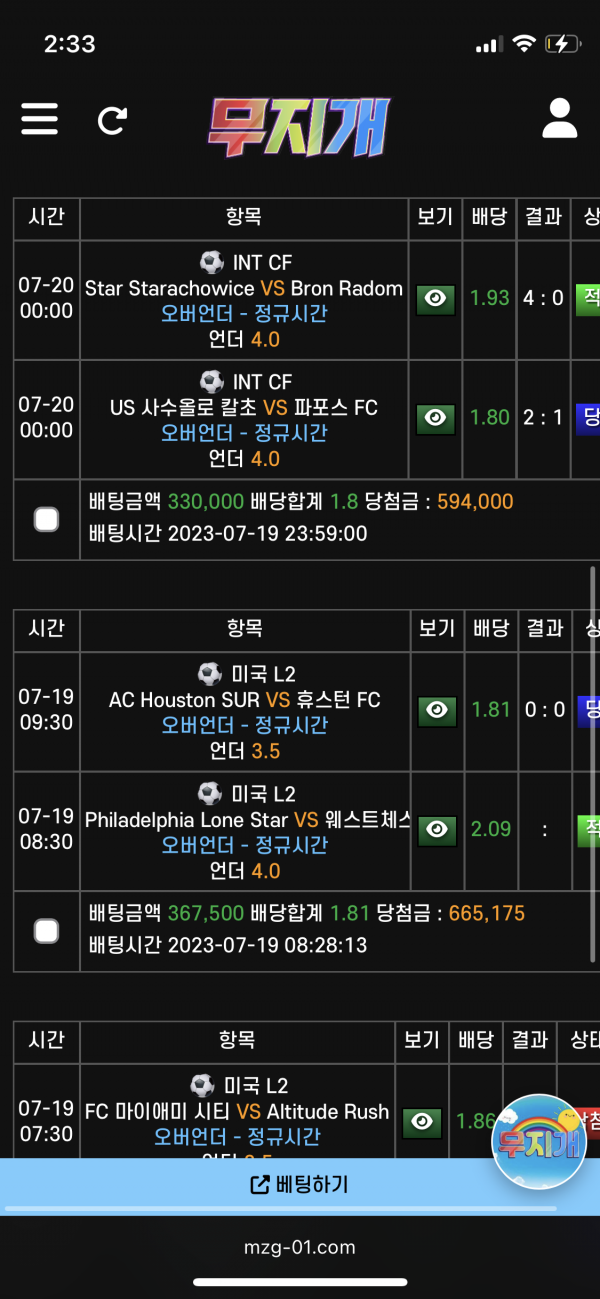Tap the 무지개 logo at top

300,127
